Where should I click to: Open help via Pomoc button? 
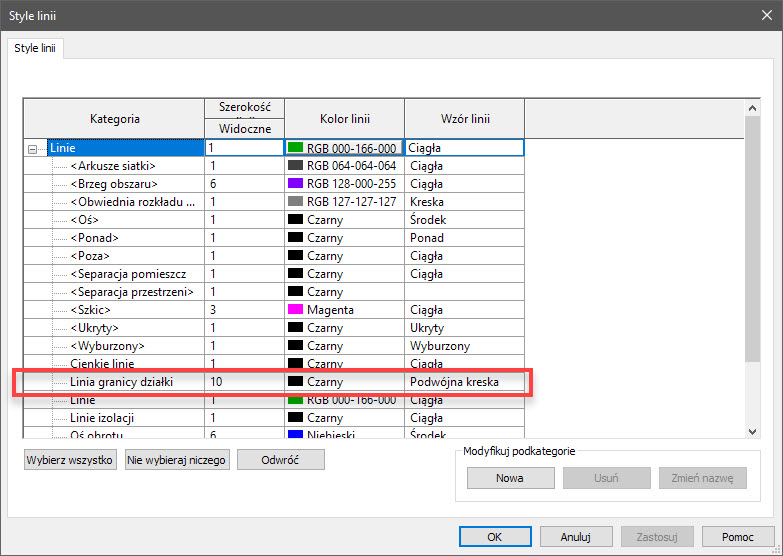coord(738,536)
